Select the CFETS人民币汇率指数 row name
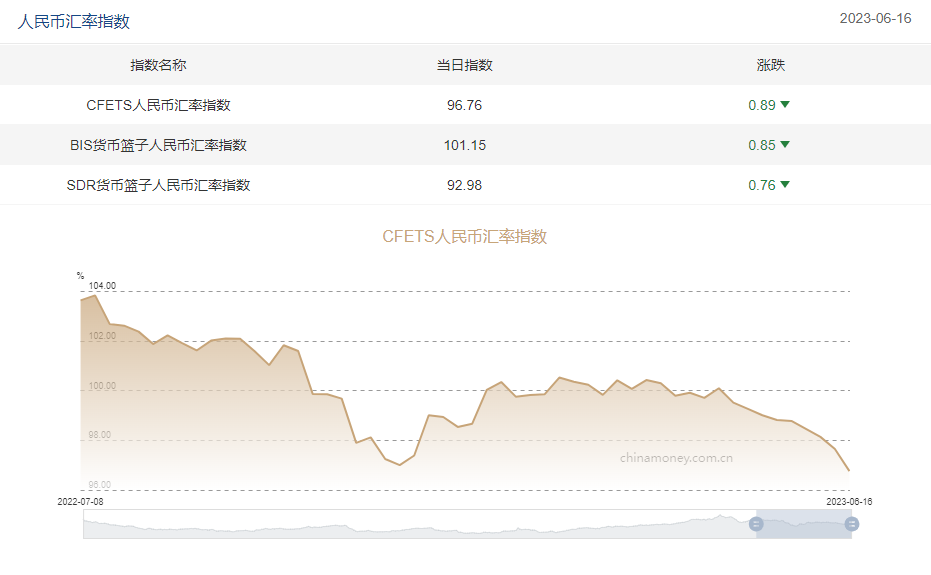931x575 pixels. click(x=158, y=105)
